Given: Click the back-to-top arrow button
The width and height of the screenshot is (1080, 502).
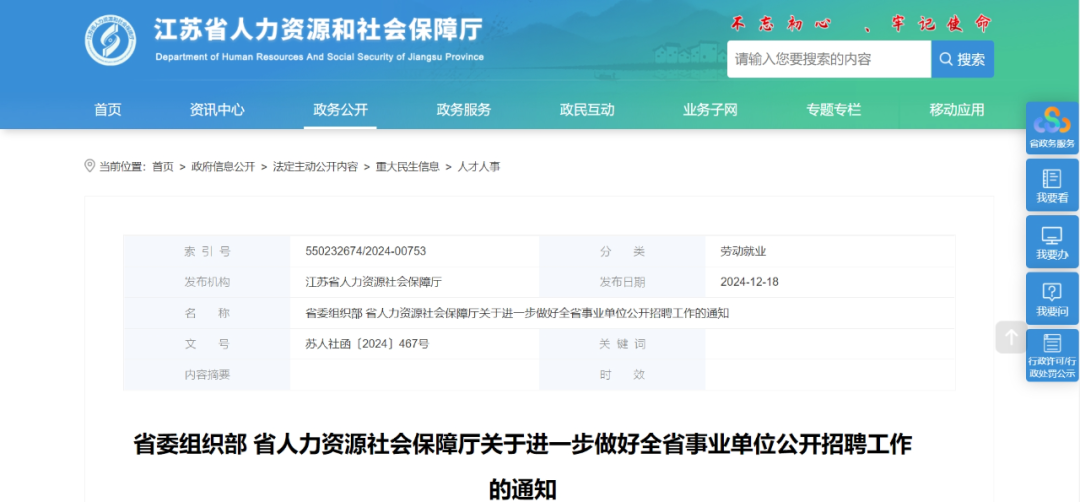Looking at the screenshot, I should pyautogui.click(x=1011, y=337).
